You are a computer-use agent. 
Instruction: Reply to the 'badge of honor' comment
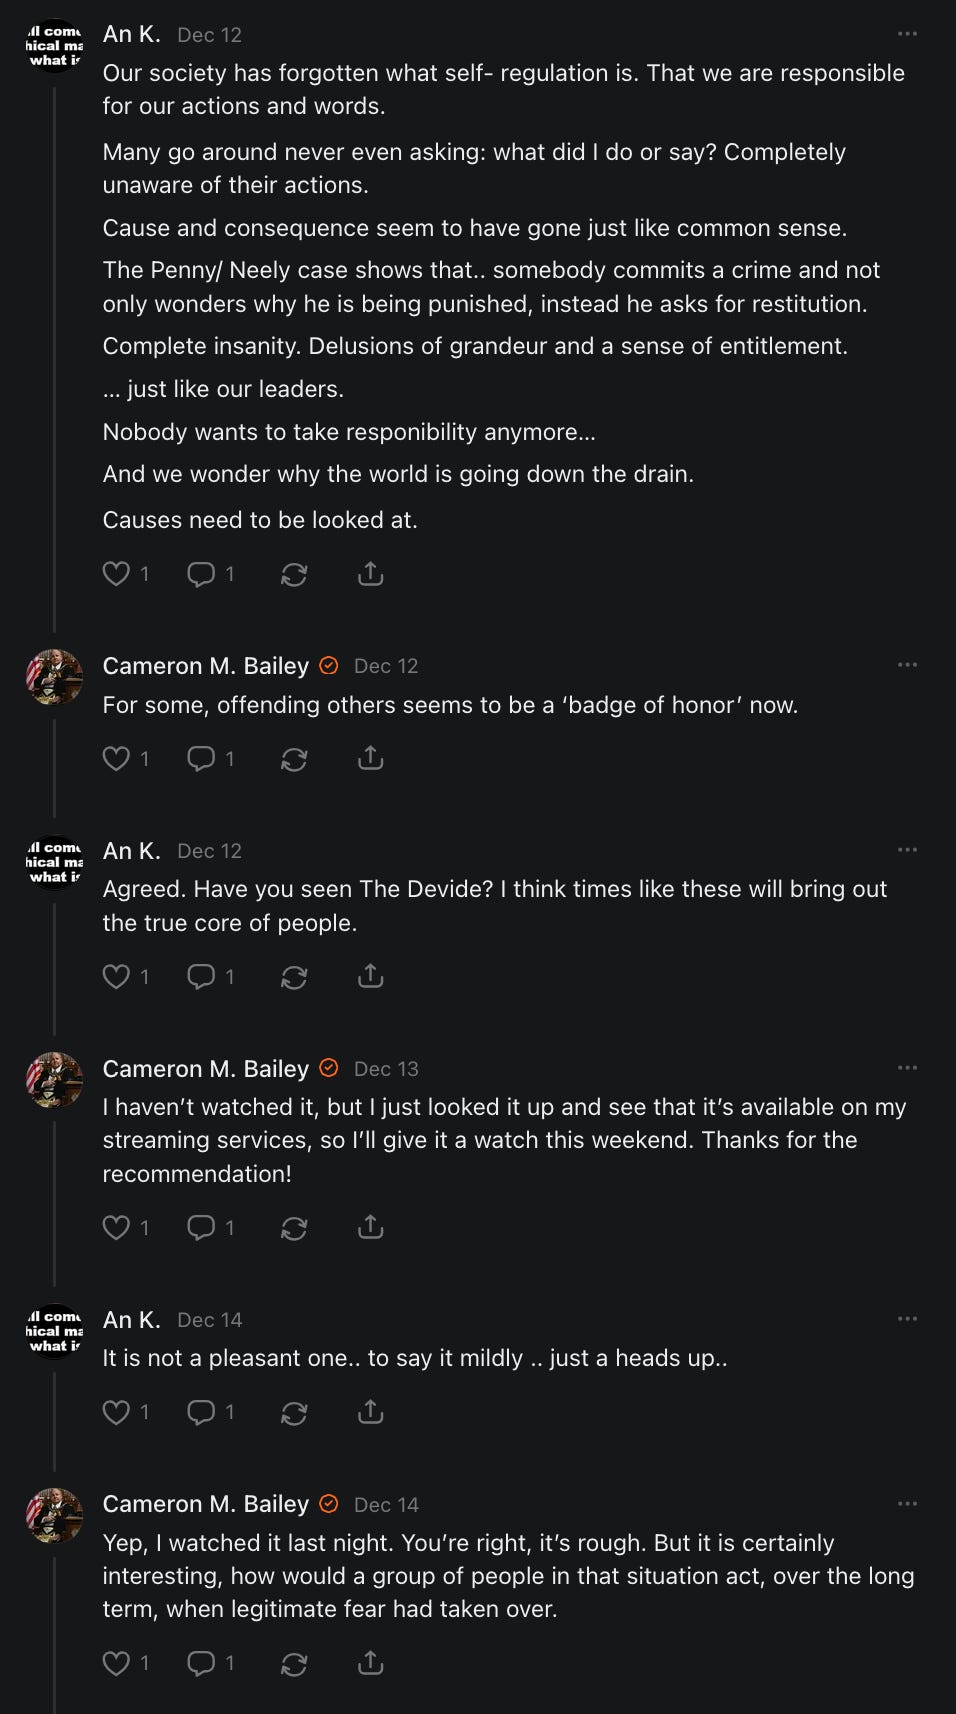(202, 759)
